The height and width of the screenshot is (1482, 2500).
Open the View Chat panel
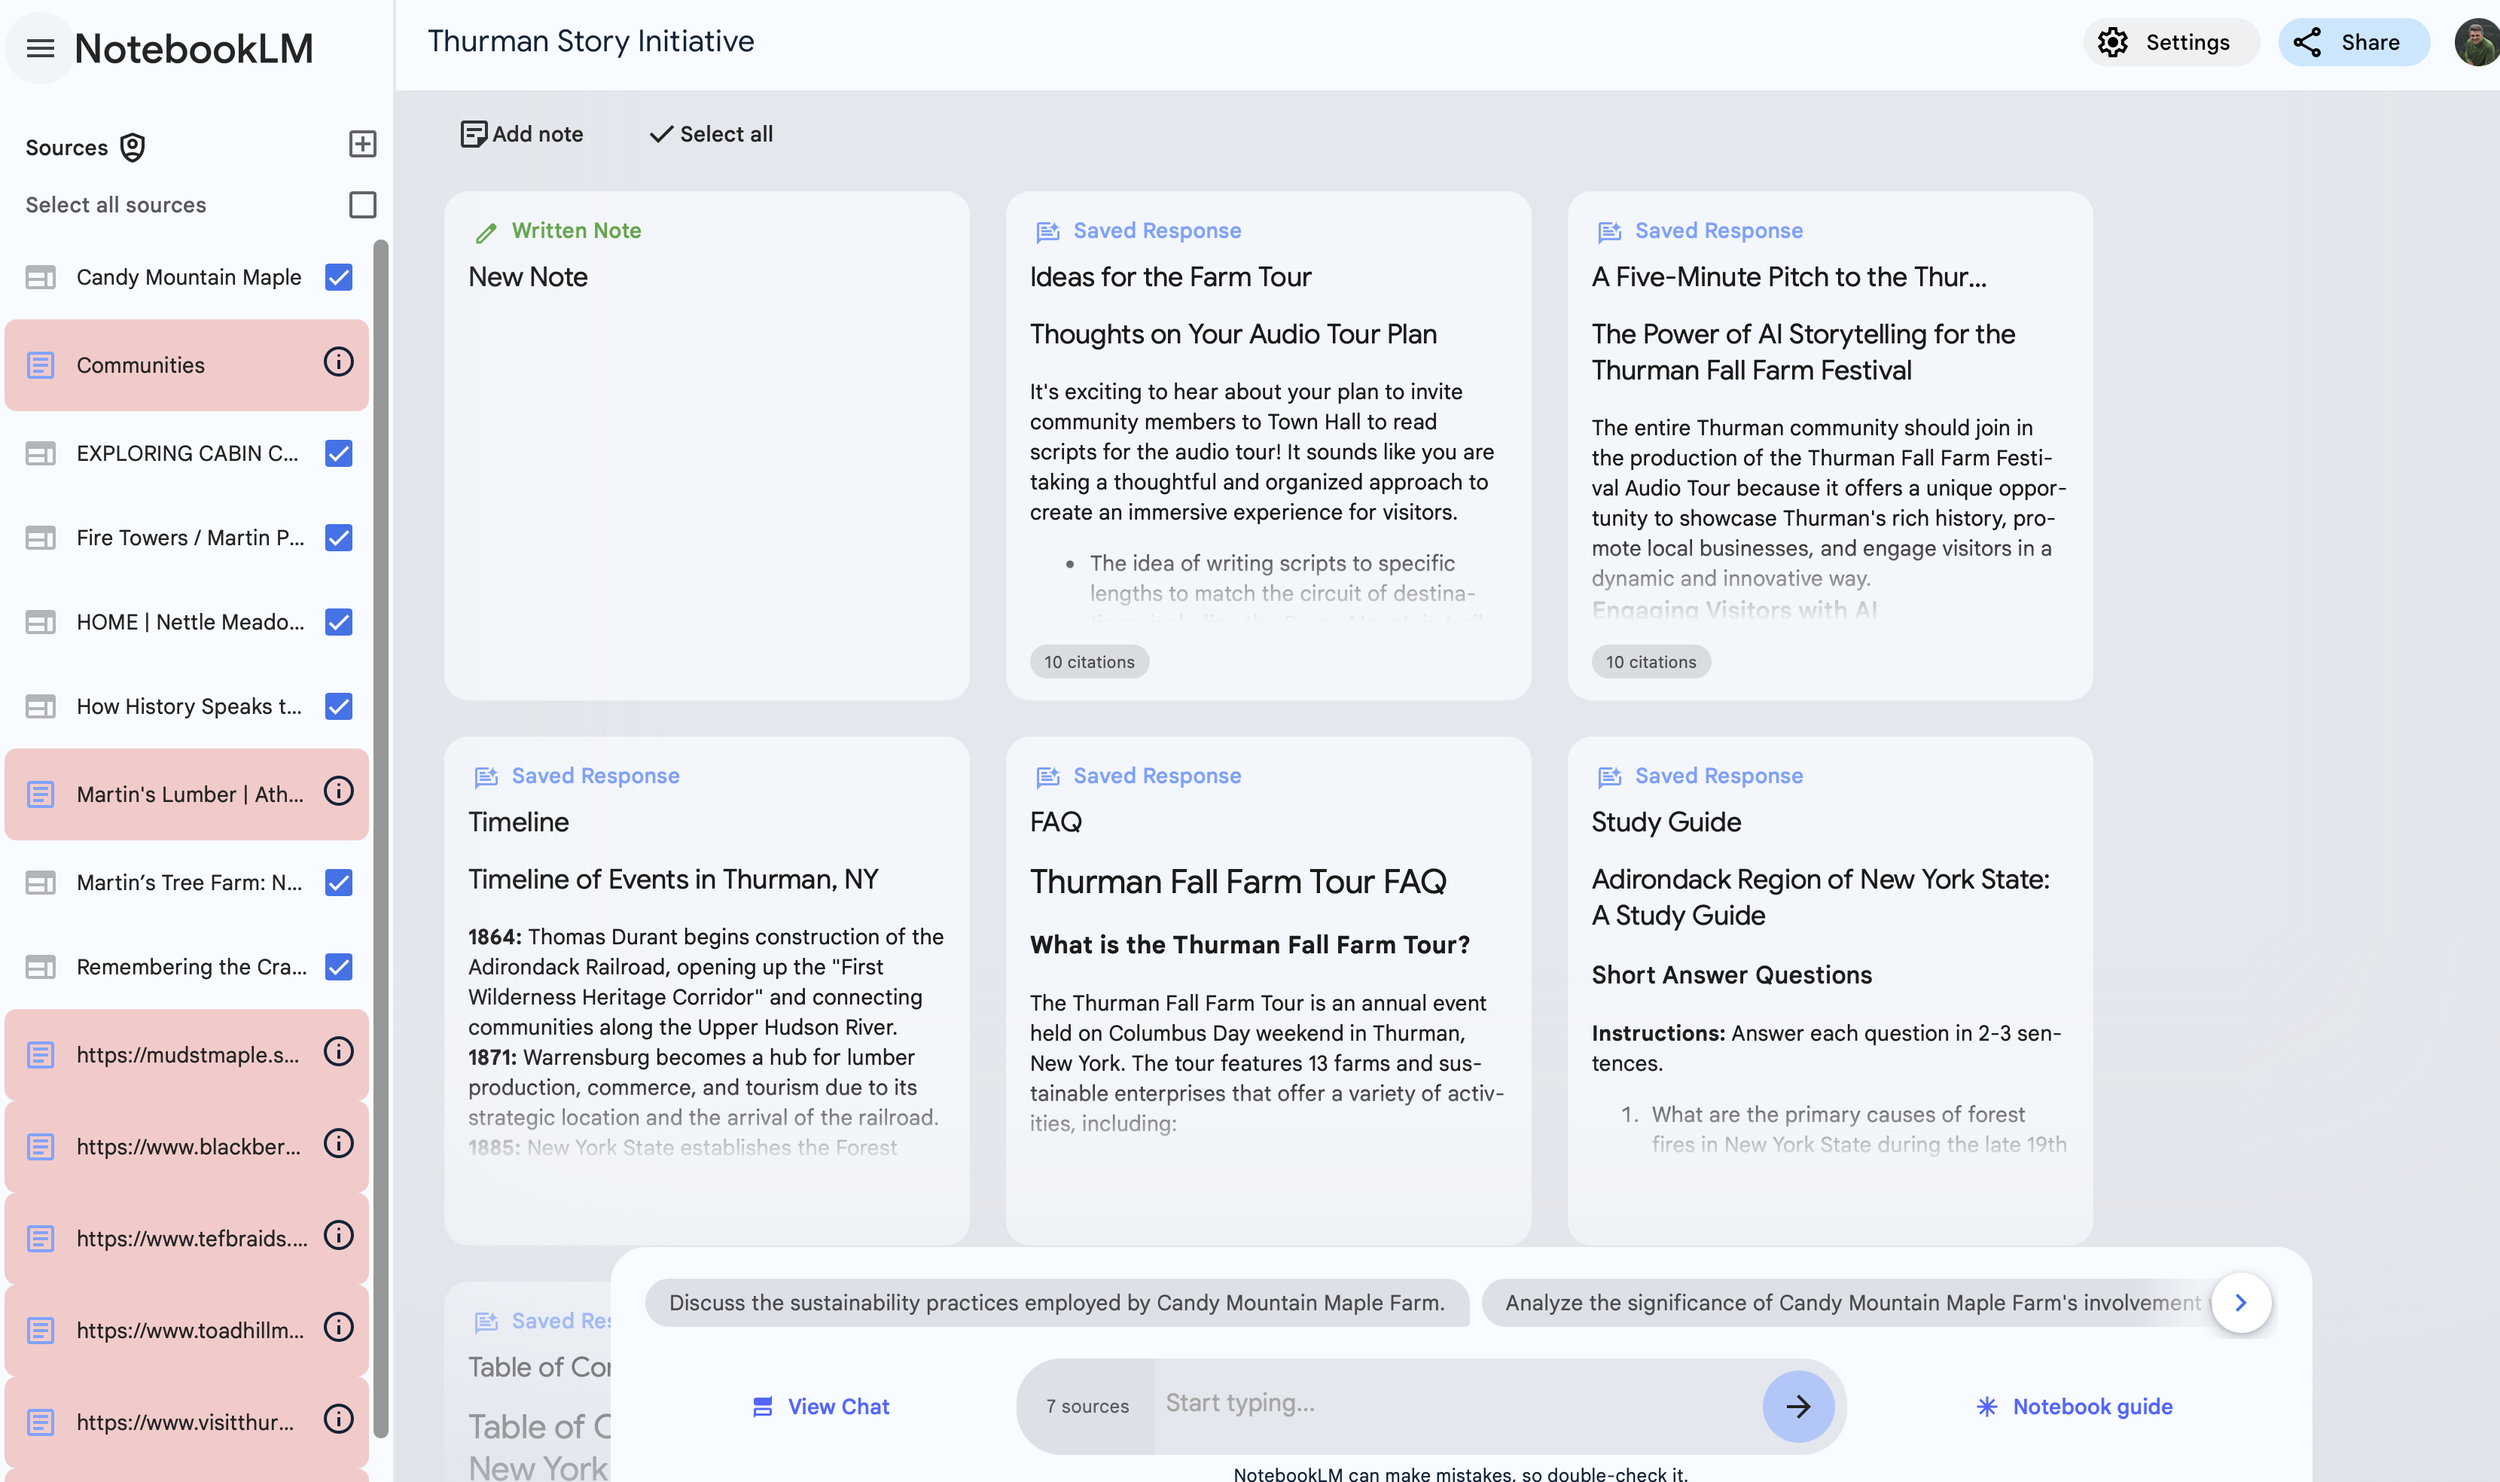coord(820,1406)
